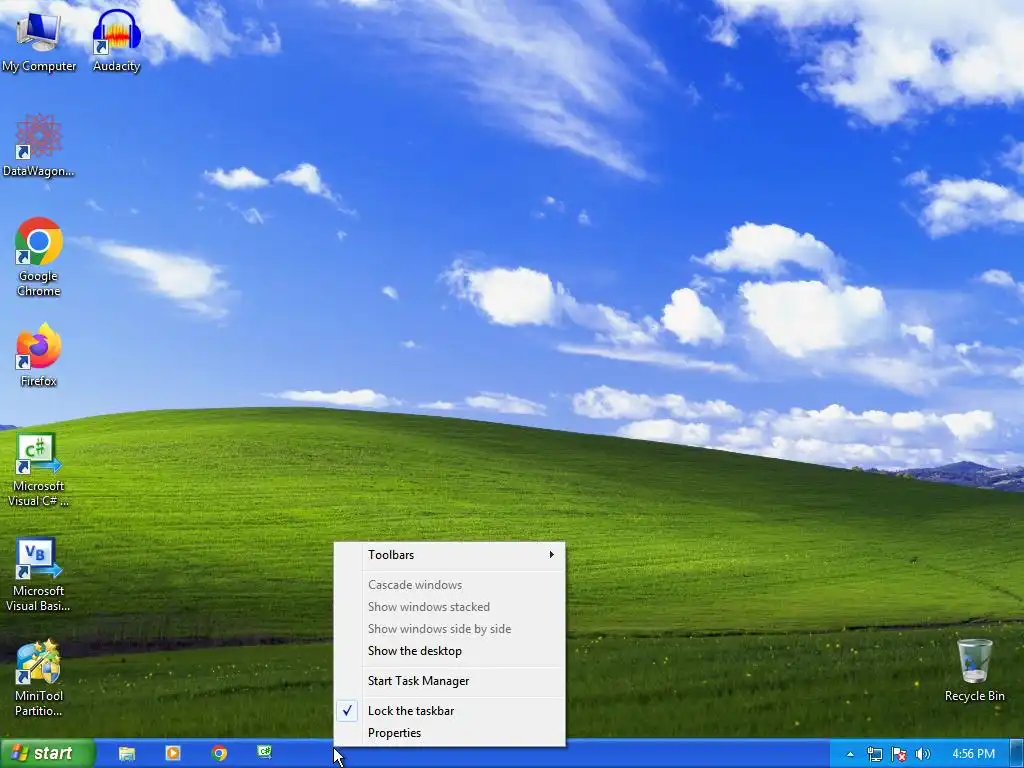Click the Show desktop strip at taskbar end
Viewport: 1024px width, 768px height.
coord(1017,754)
